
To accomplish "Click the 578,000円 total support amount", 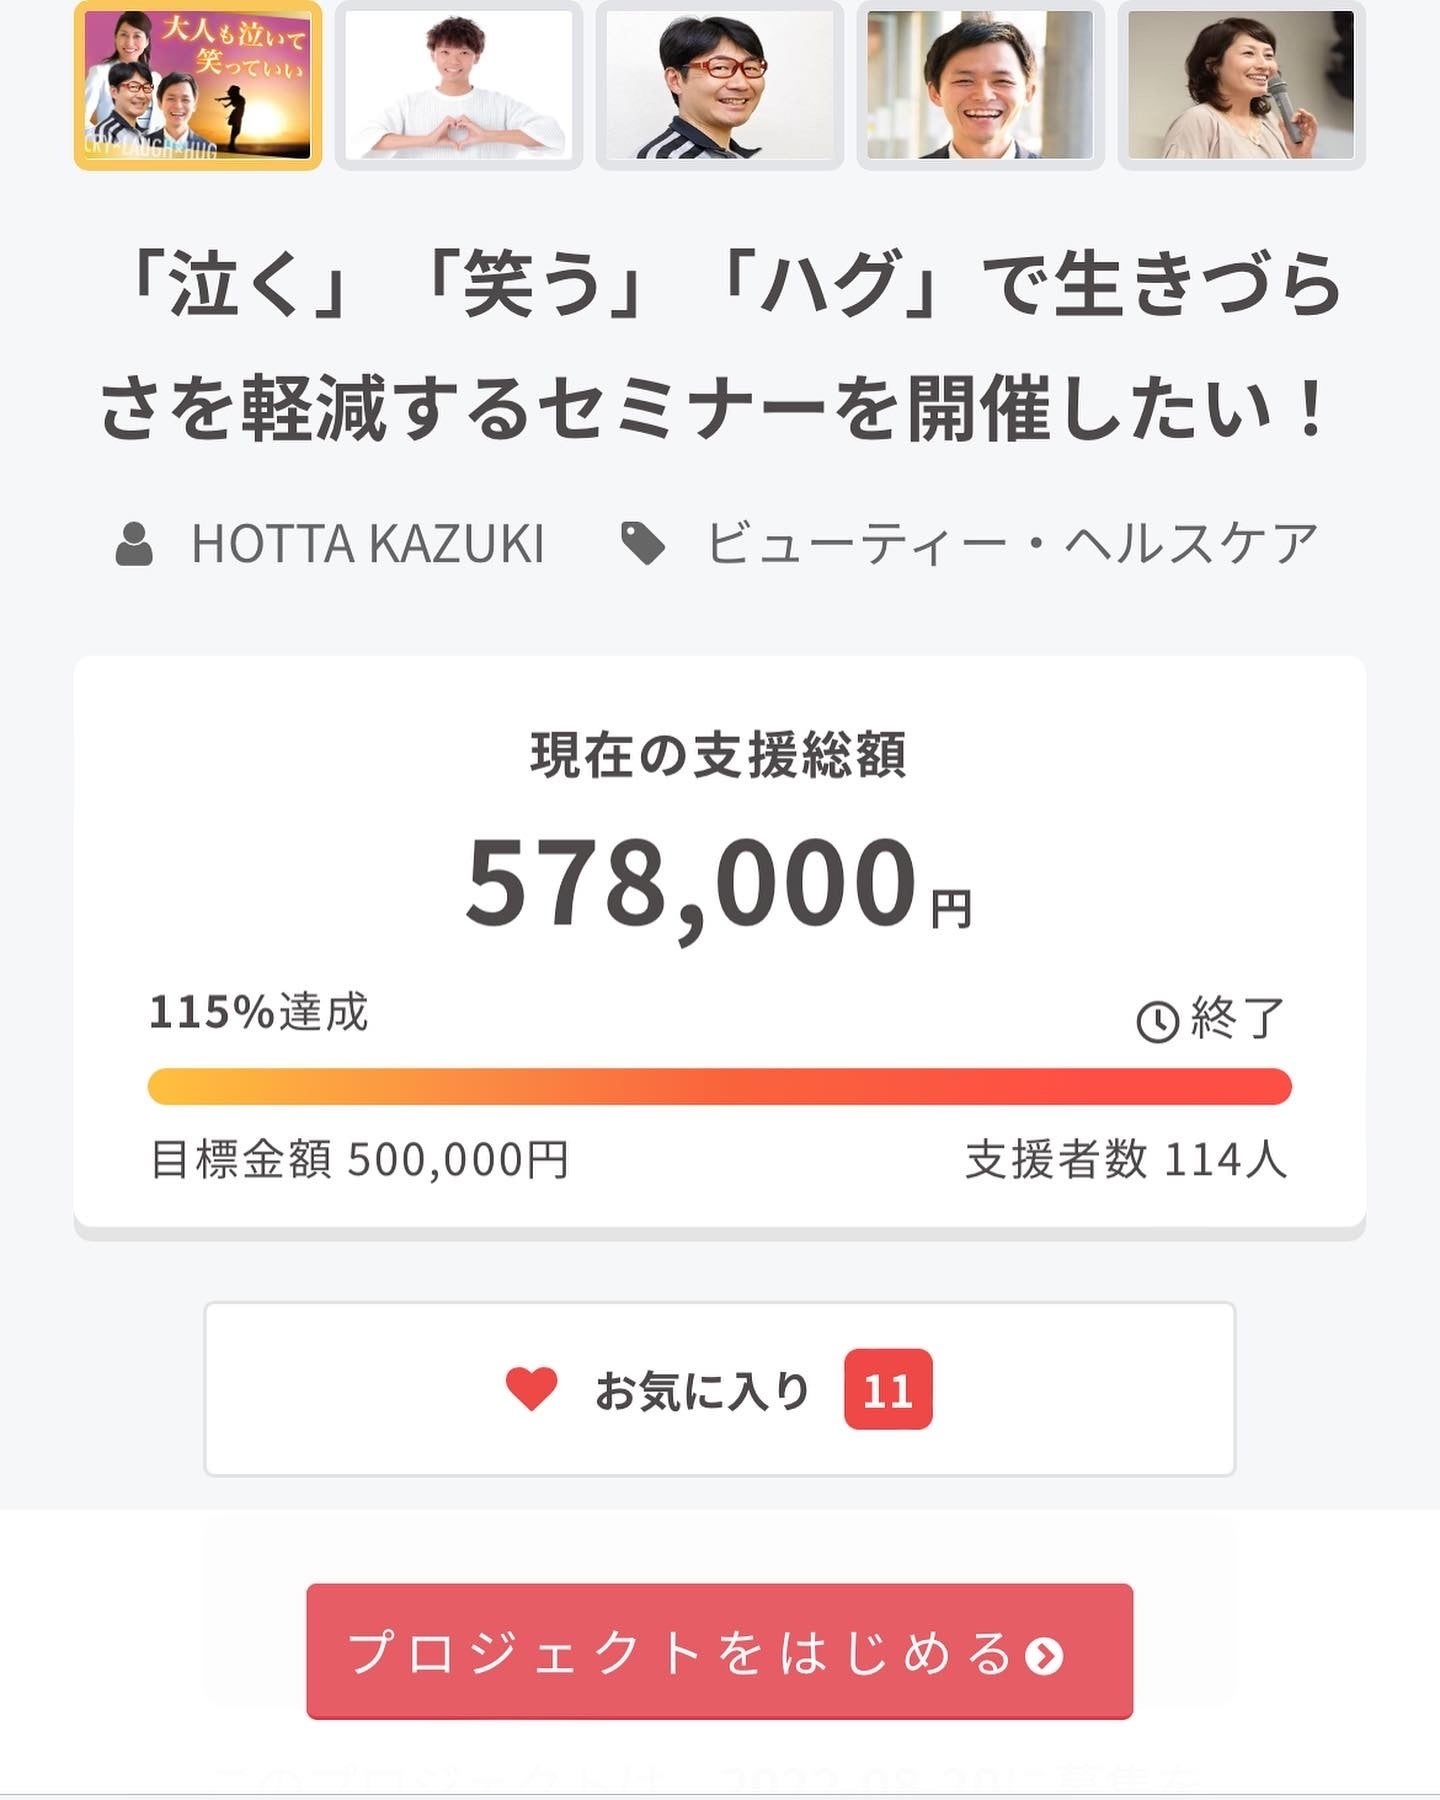I will [x=718, y=882].
